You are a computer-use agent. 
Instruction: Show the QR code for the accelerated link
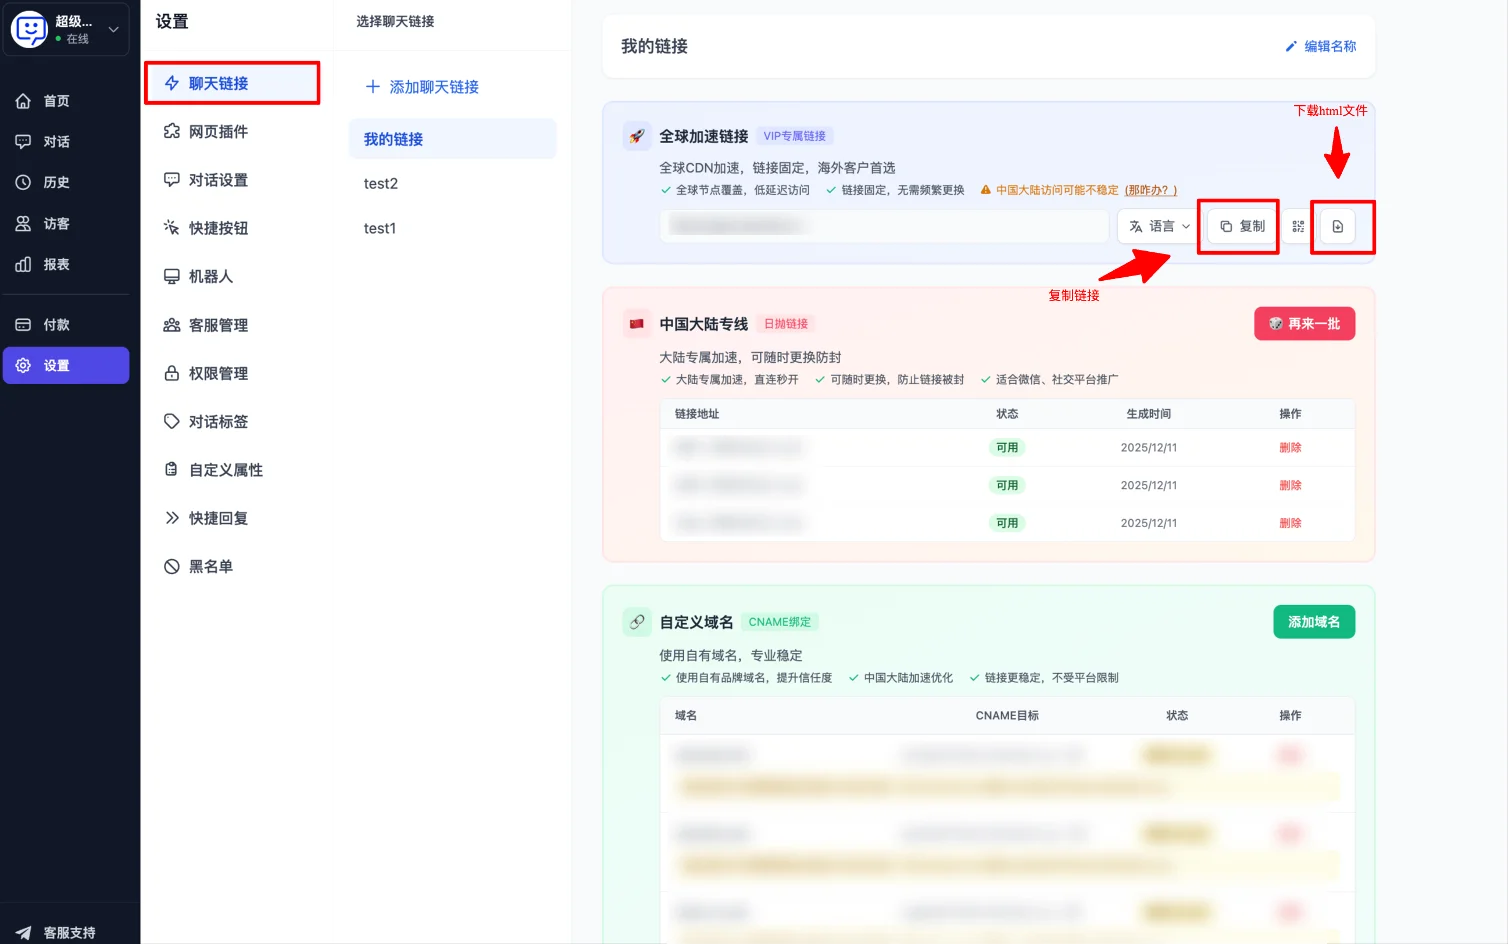1297,226
